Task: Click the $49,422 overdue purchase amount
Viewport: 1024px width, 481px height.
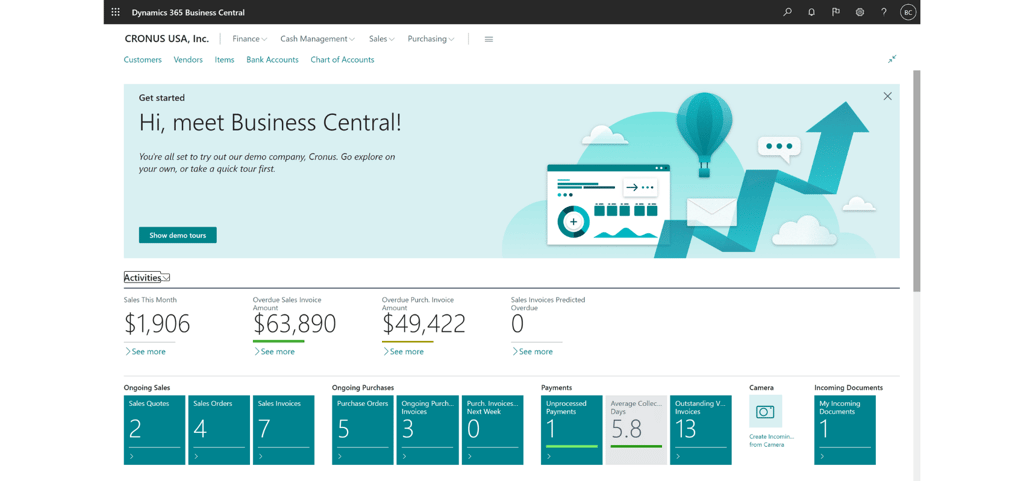Action: (424, 324)
